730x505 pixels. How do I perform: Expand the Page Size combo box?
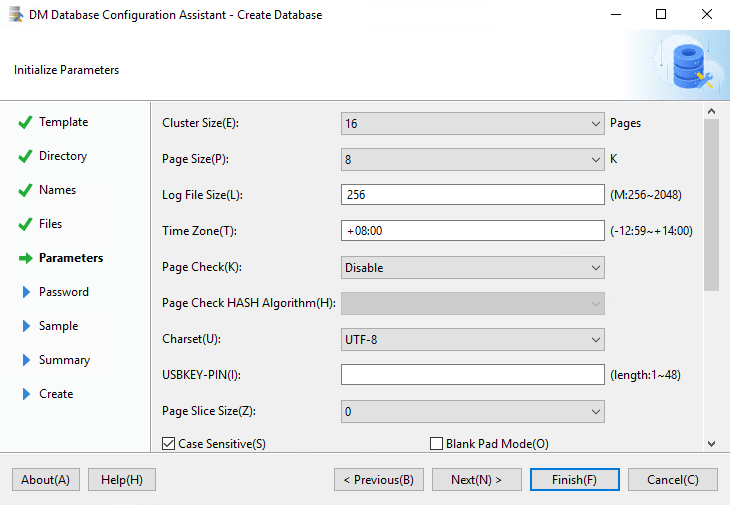(472, 158)
